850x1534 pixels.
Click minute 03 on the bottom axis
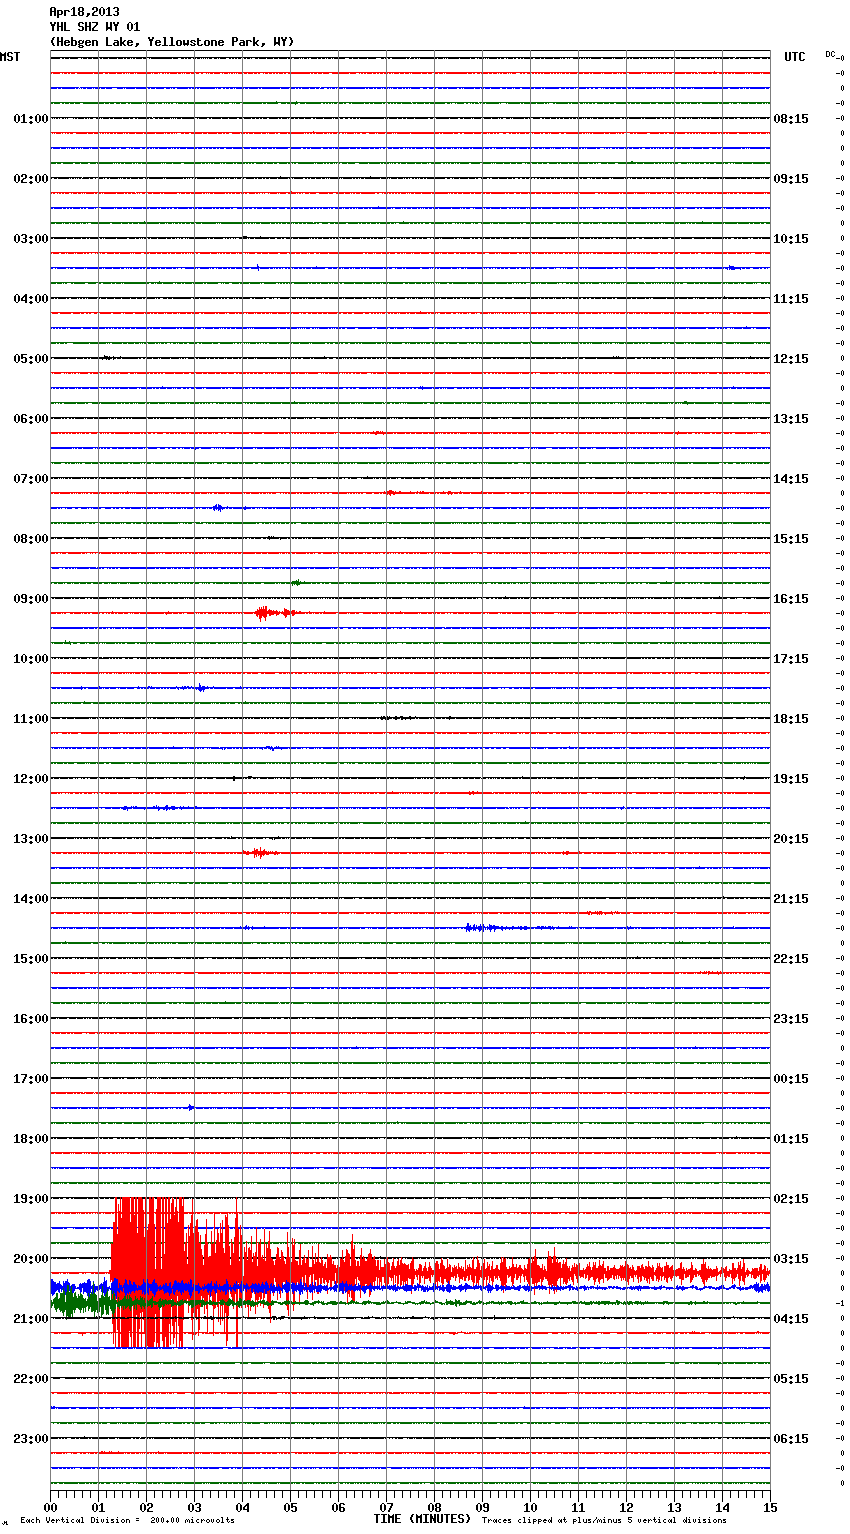[194, 1507]
